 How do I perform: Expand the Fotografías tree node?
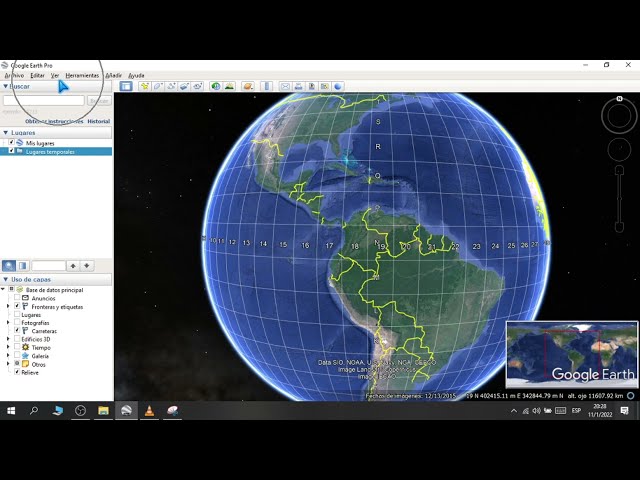(8, 322)
